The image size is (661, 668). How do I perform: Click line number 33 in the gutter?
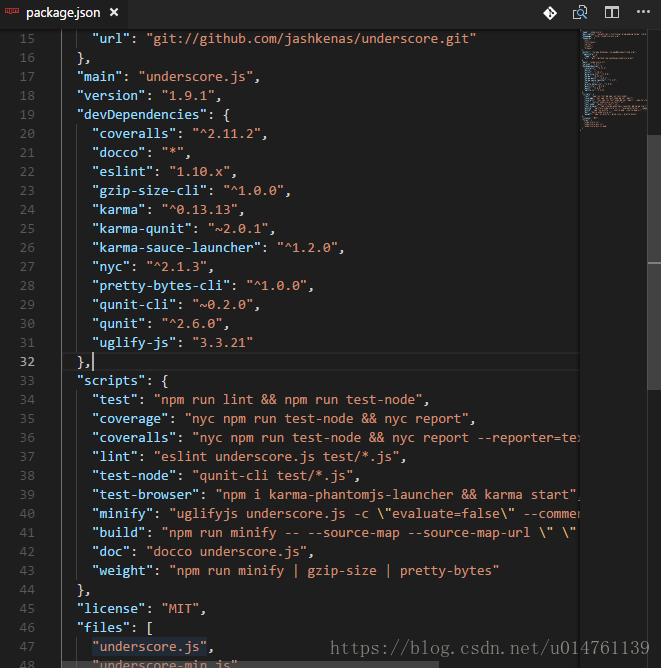coord(27,380)
